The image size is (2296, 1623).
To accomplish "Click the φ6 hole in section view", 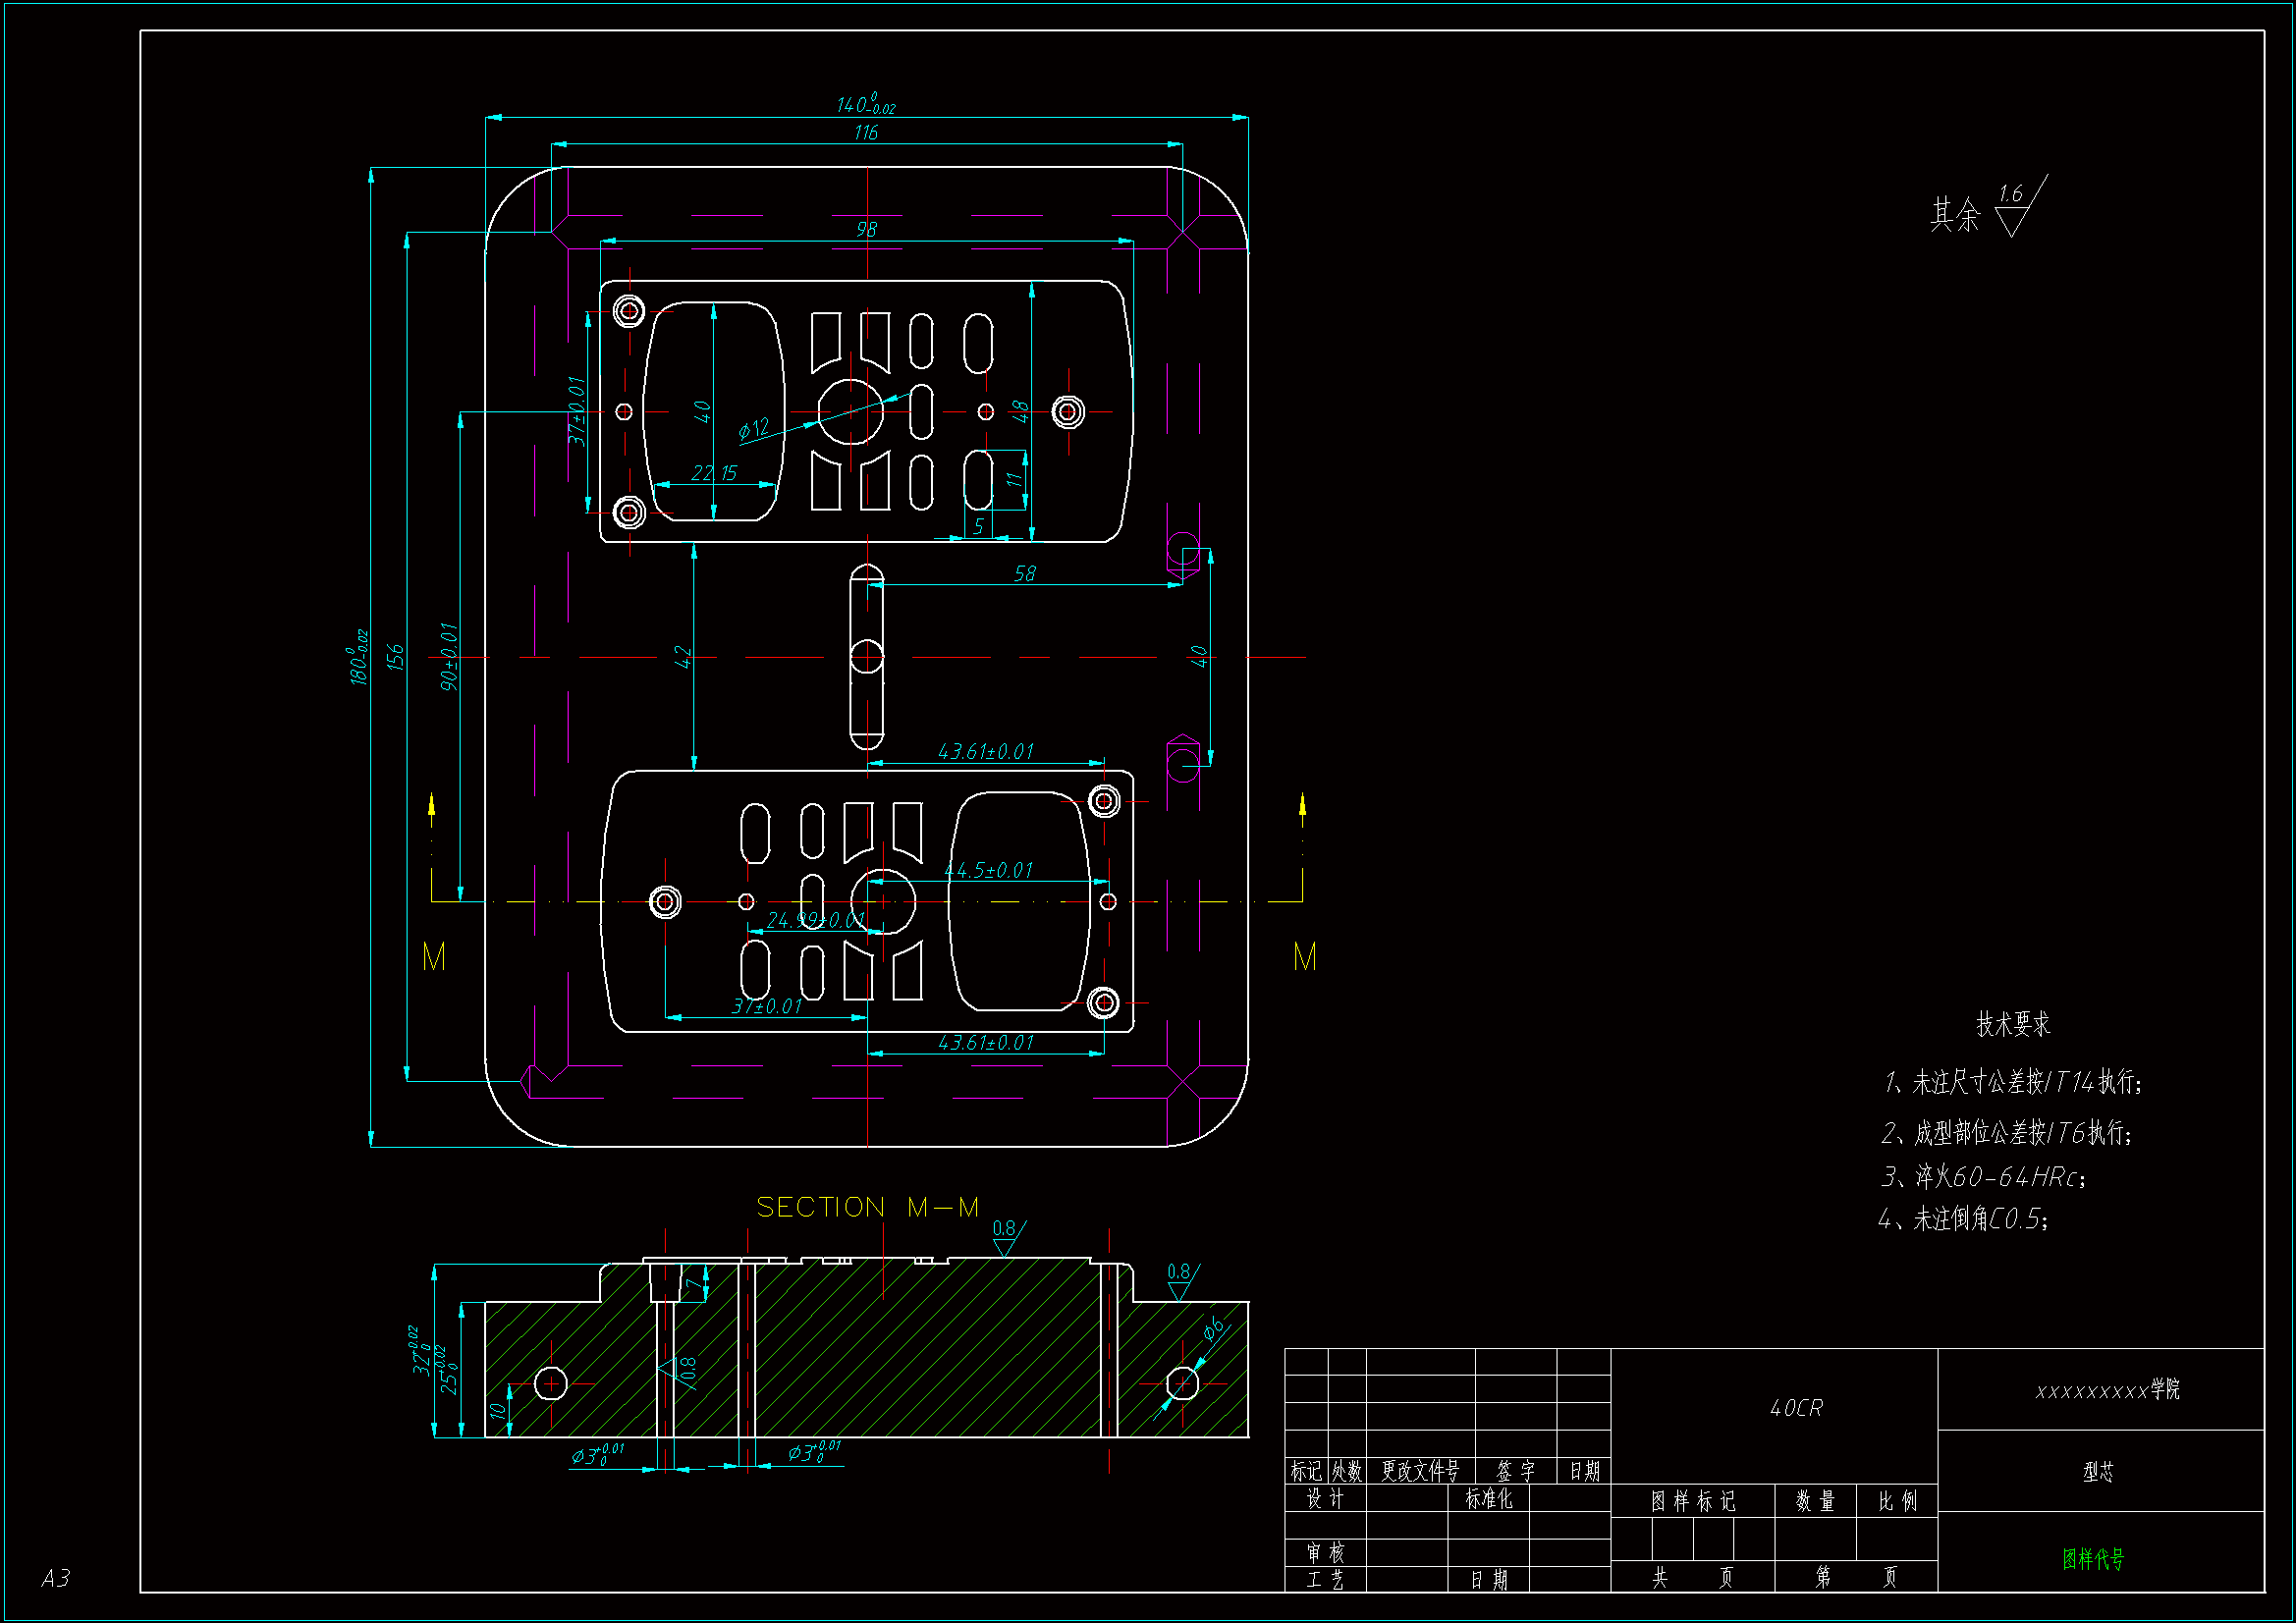I will pos(1182,1384).
